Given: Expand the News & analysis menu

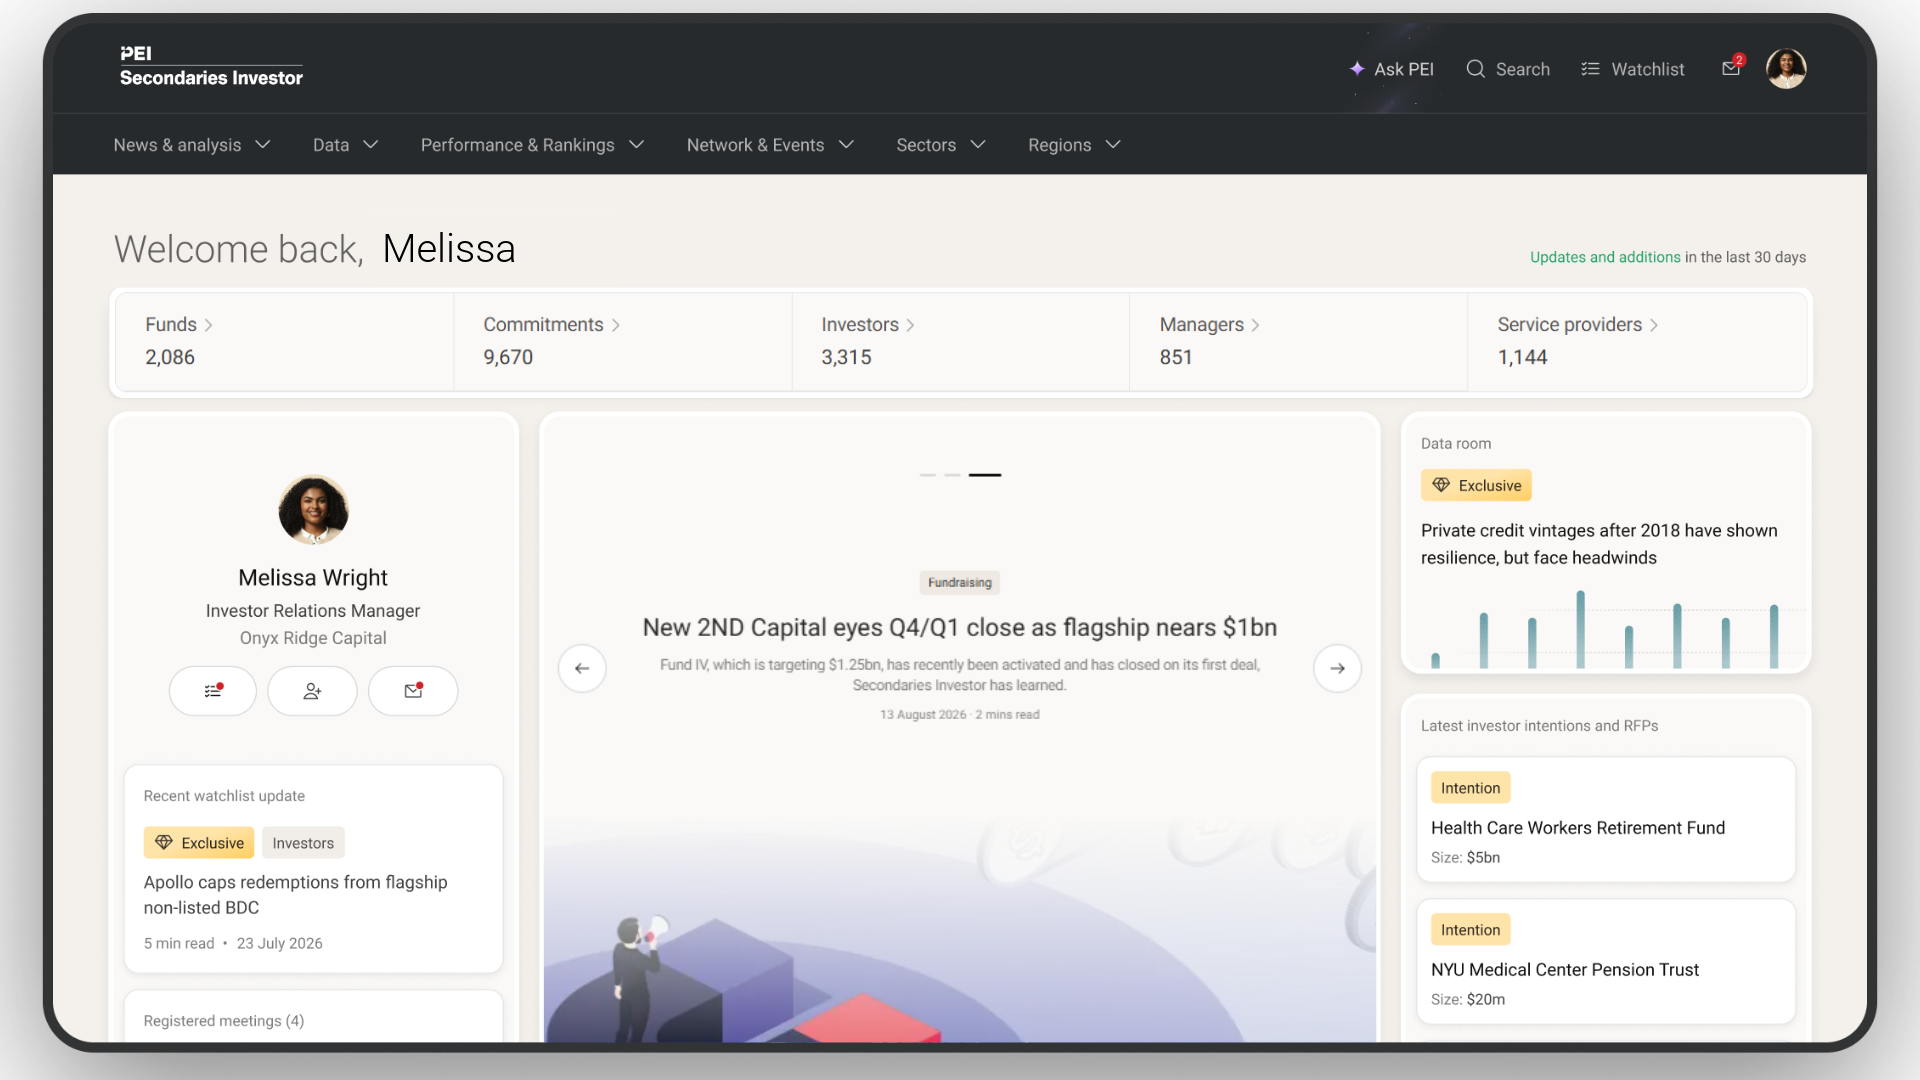Looking at the screenshot, I should pos(192,145).
